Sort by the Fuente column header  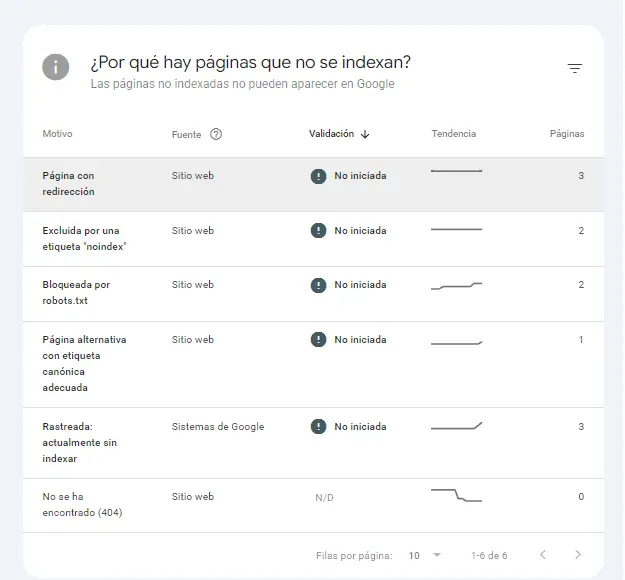(186, 135)
